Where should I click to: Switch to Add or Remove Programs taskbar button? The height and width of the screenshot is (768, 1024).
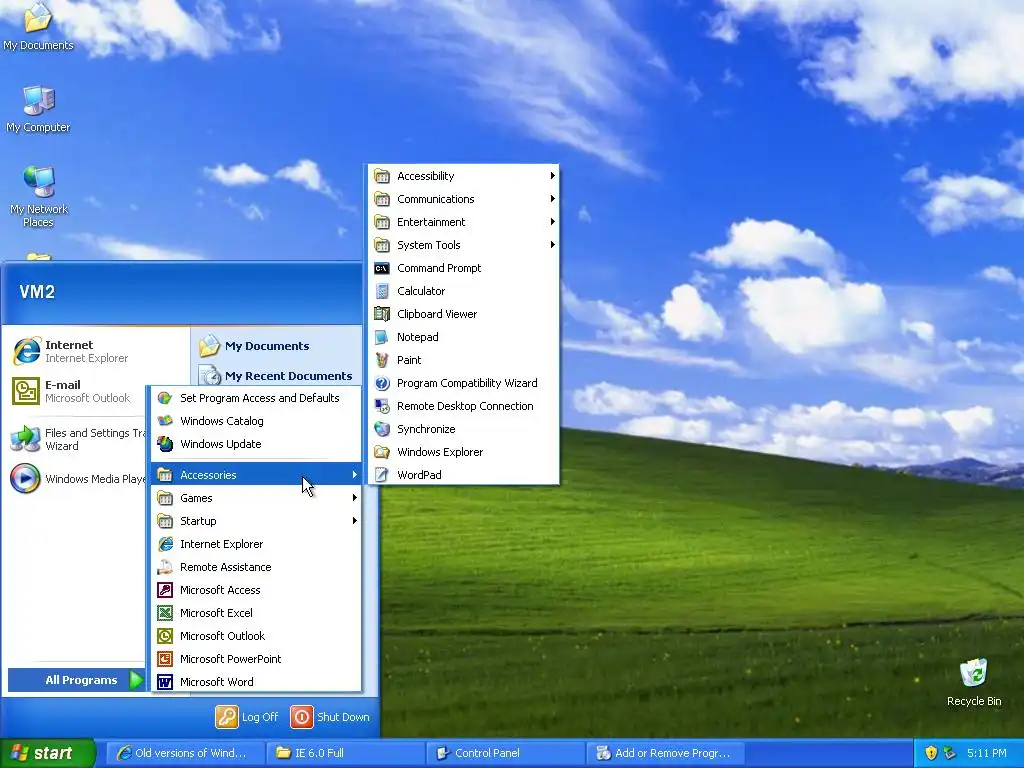coord(665,753)
